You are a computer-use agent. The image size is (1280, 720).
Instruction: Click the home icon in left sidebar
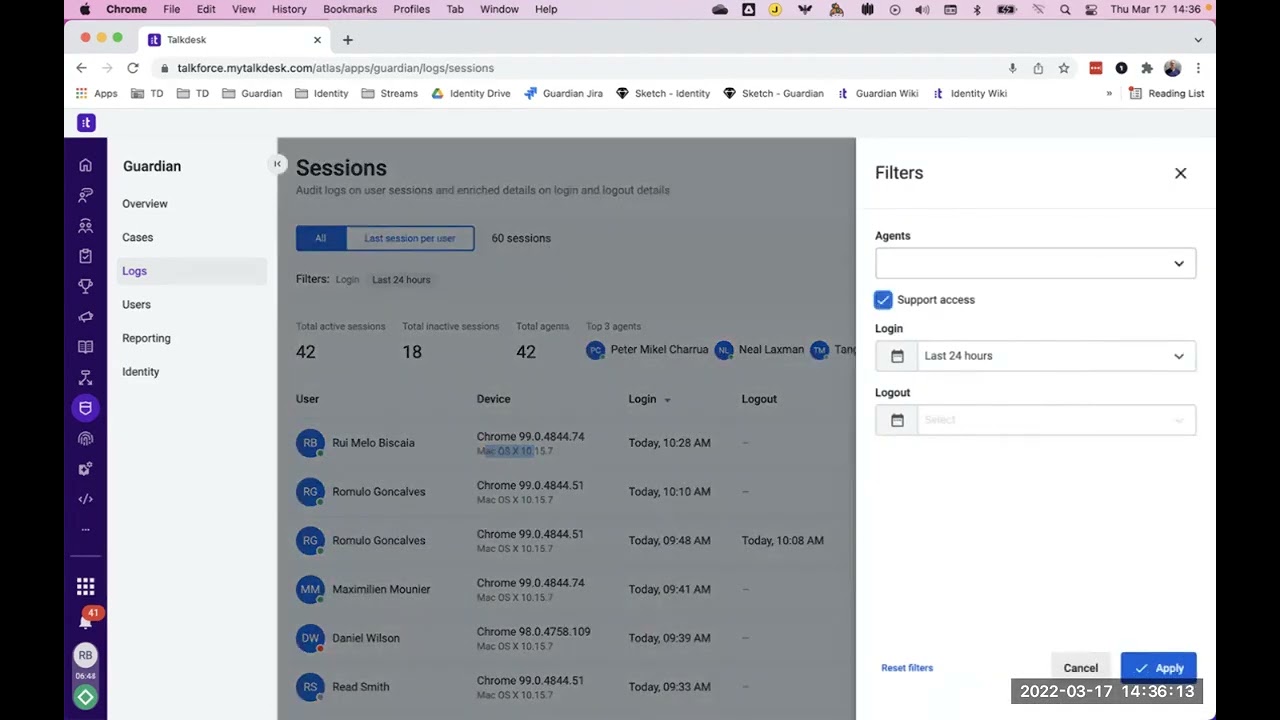tap(85, 165)
